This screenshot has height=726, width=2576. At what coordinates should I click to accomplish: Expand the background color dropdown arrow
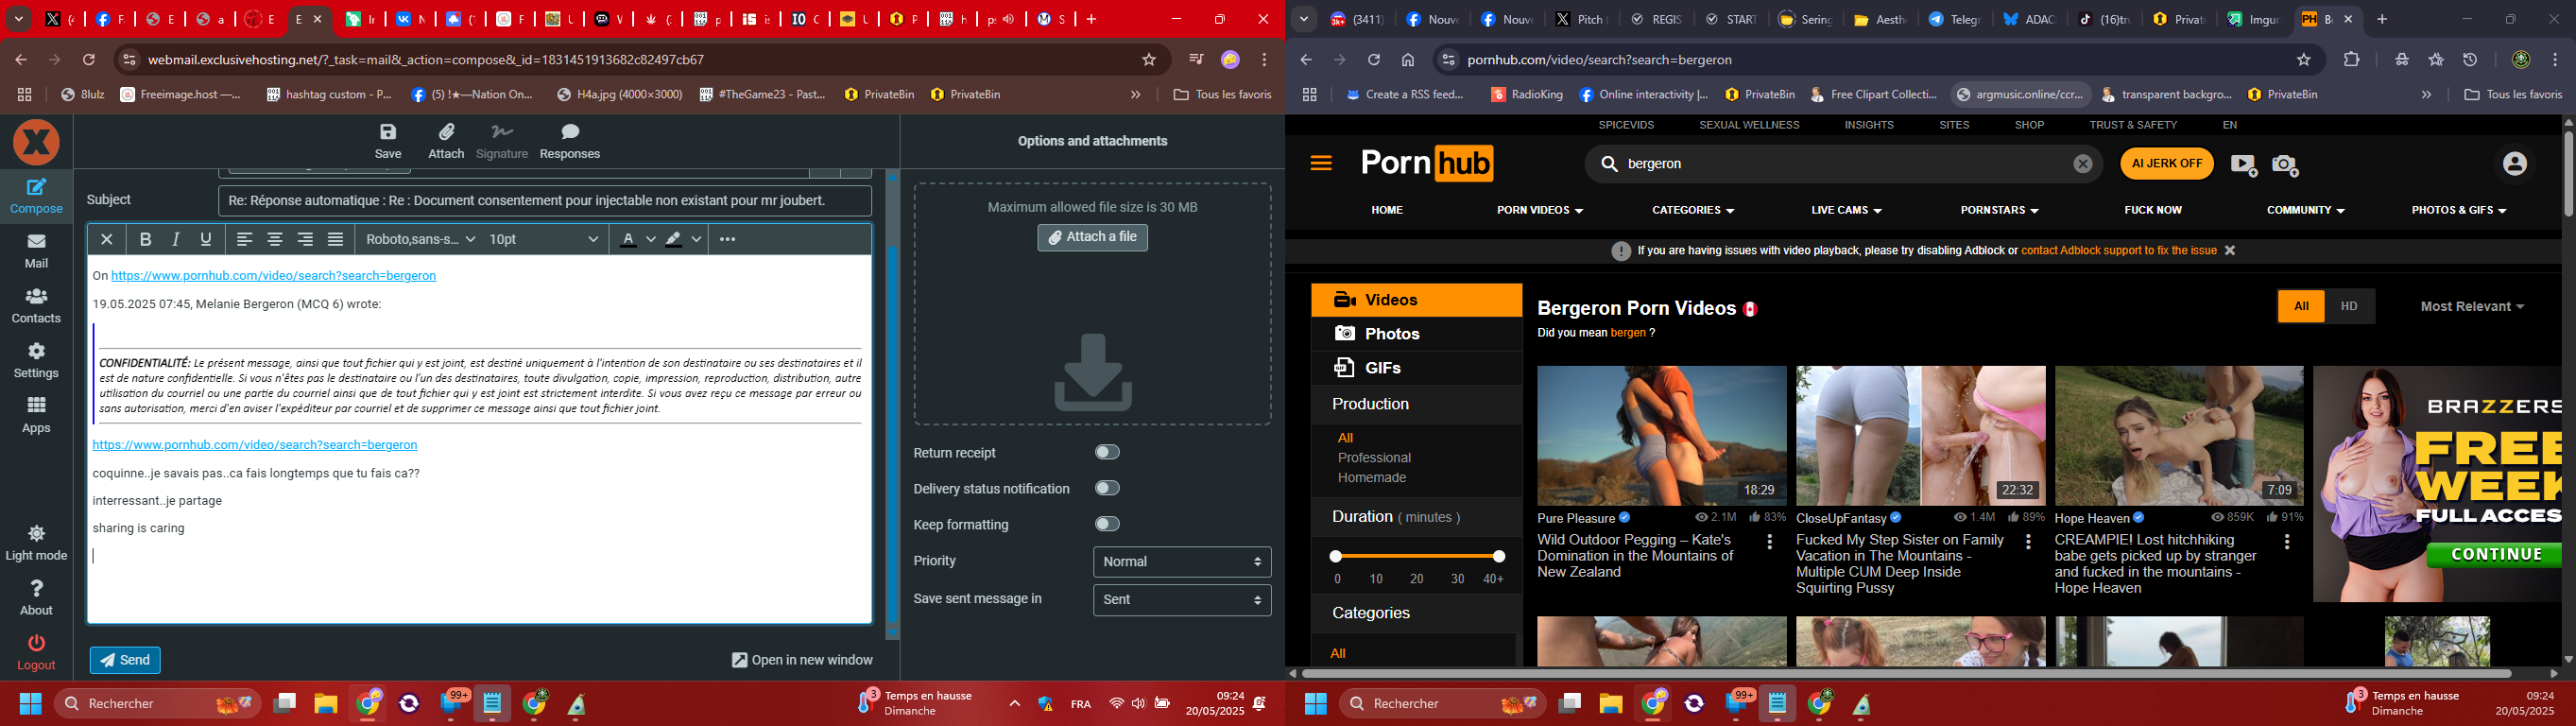click(x=697, y=239)
